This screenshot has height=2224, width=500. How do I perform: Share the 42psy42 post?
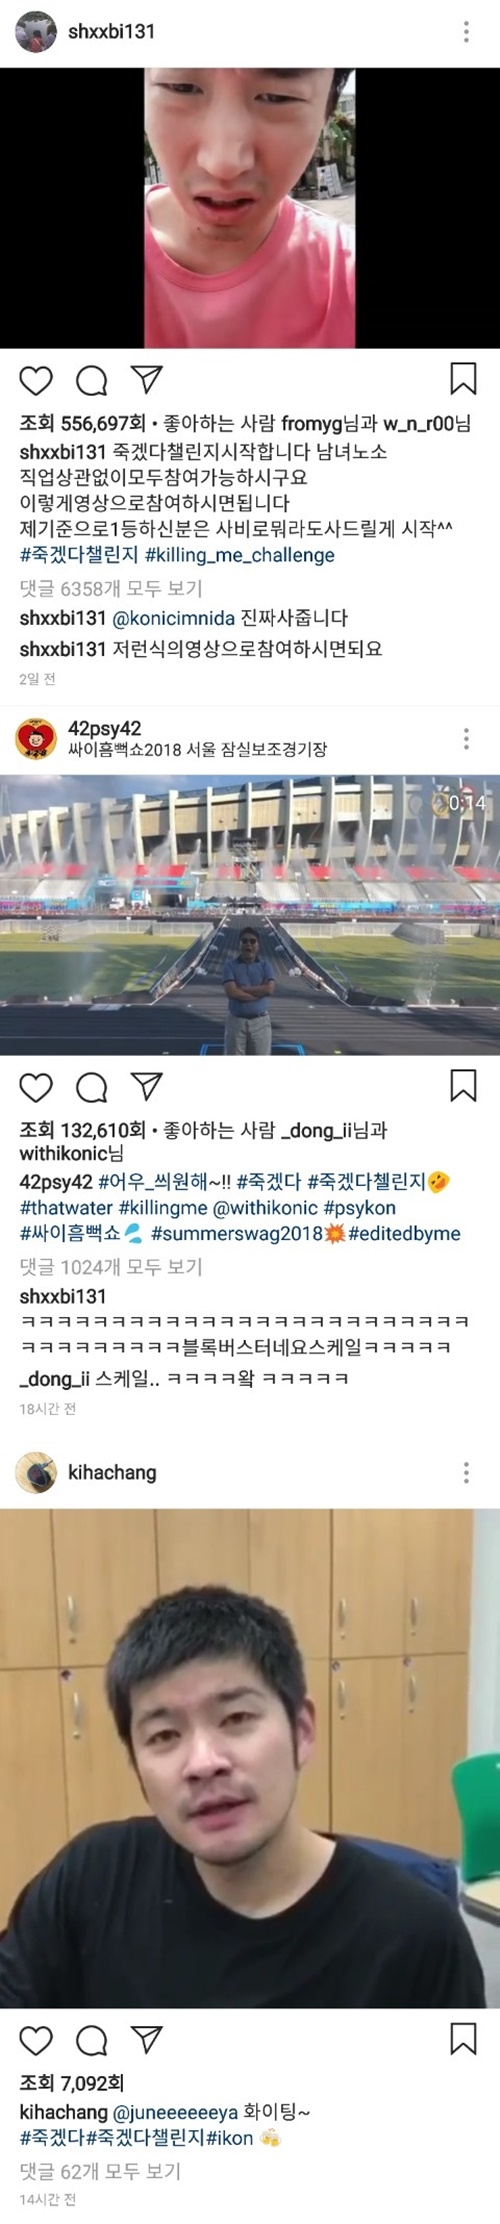tap(147, 1086)
